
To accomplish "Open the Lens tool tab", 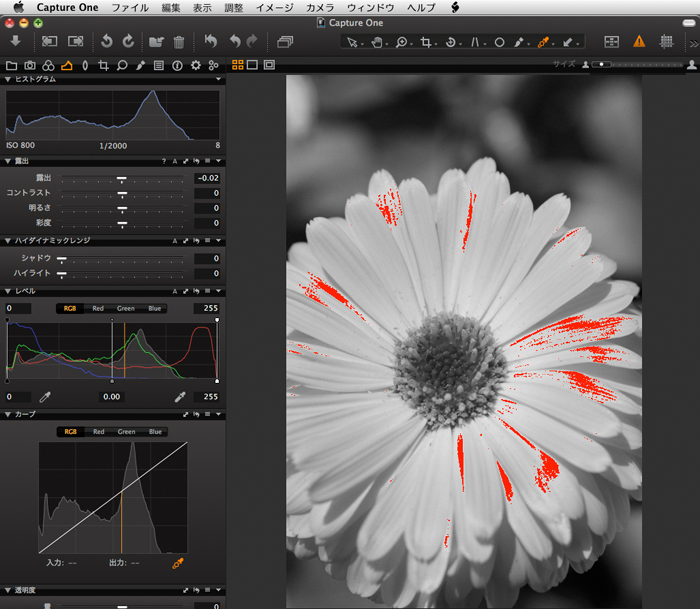I will [85, 66].
